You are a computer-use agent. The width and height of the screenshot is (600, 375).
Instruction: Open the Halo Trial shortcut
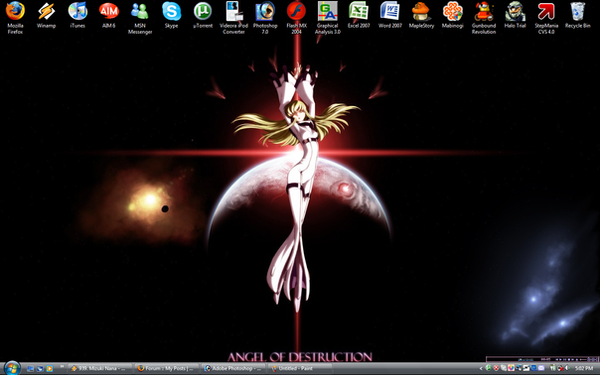(x=515, y=15)
